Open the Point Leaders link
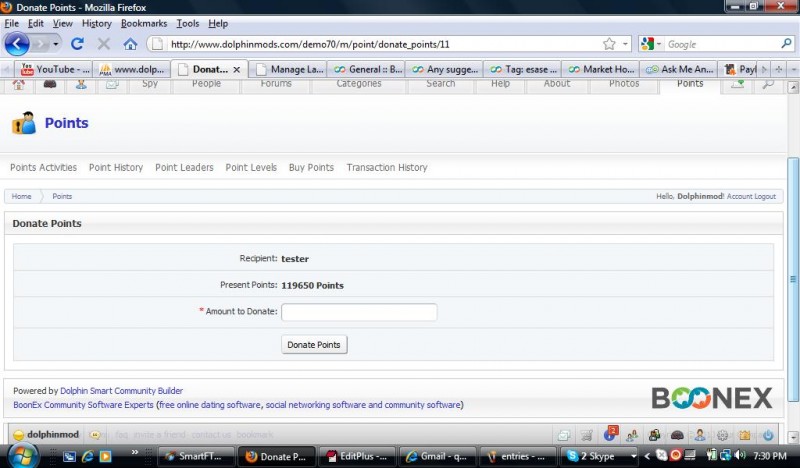This screenshot has width=800, height=468. 184,168
